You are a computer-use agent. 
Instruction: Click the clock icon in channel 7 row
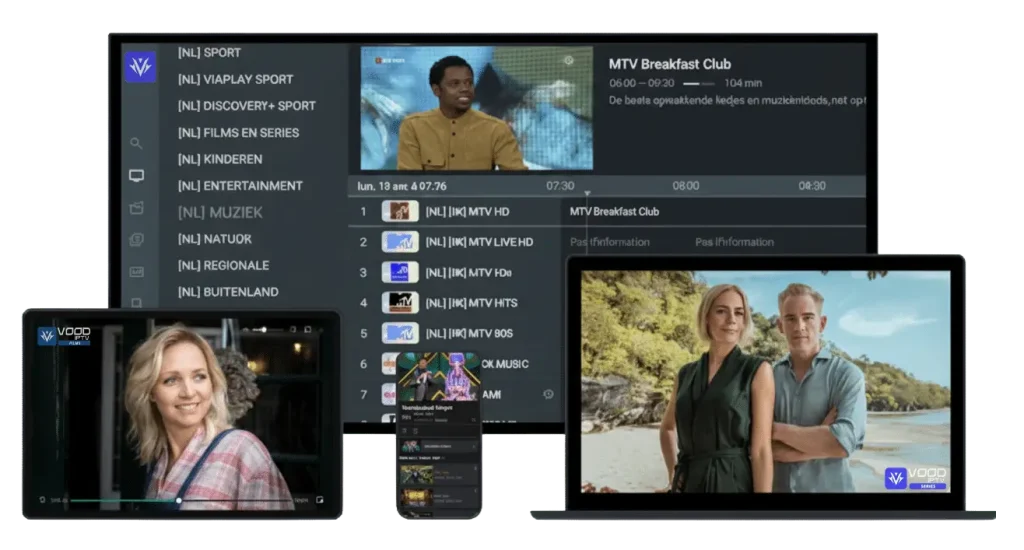pos(548,395)
